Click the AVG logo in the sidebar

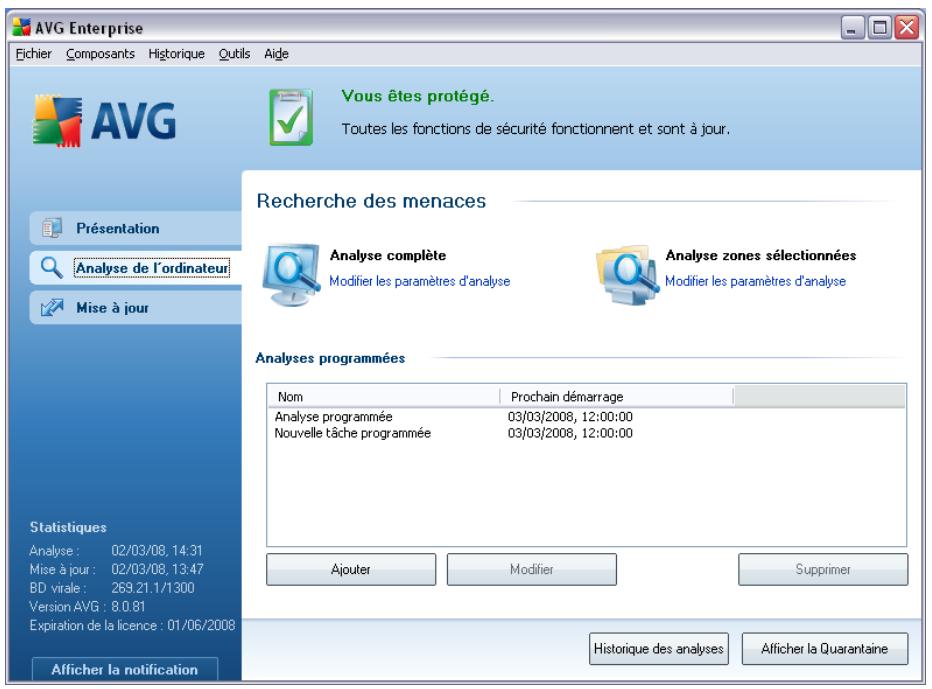tap(105, 121)
